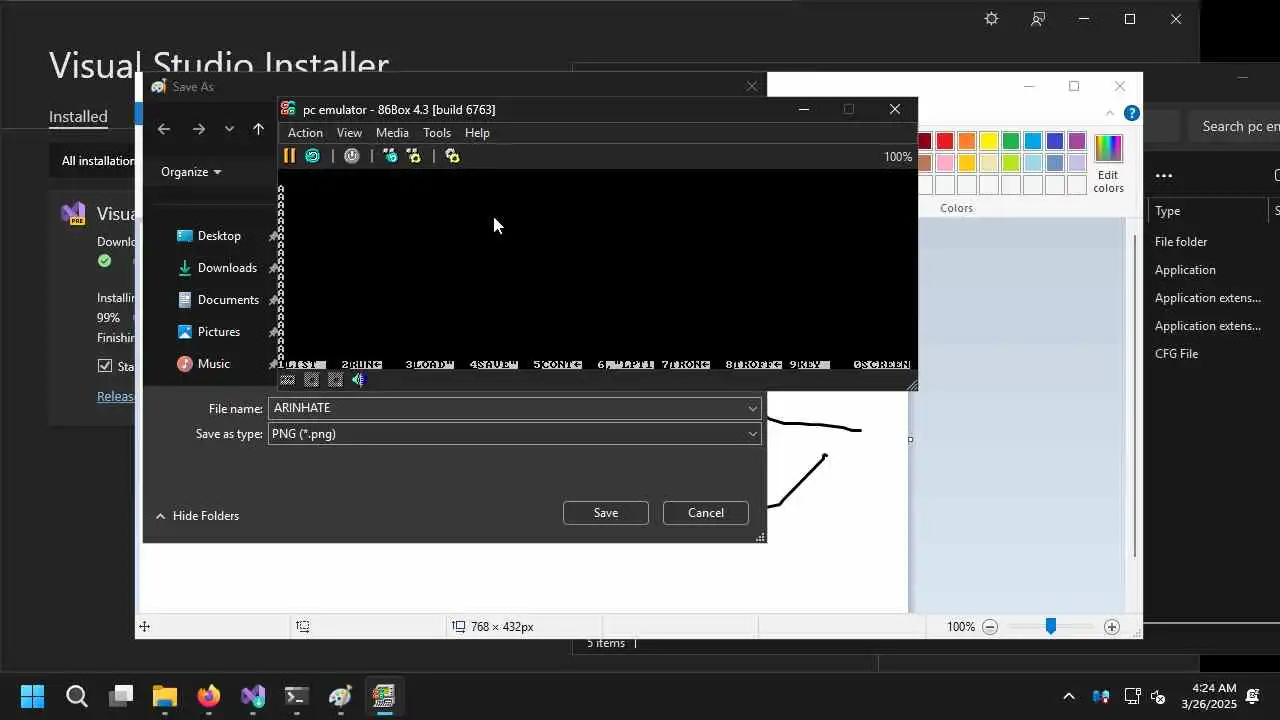Send Ctrl+Alt+Esc via 86Box toolbar icon
This screenshot has height=720, width=1280.
pos(414,156)
